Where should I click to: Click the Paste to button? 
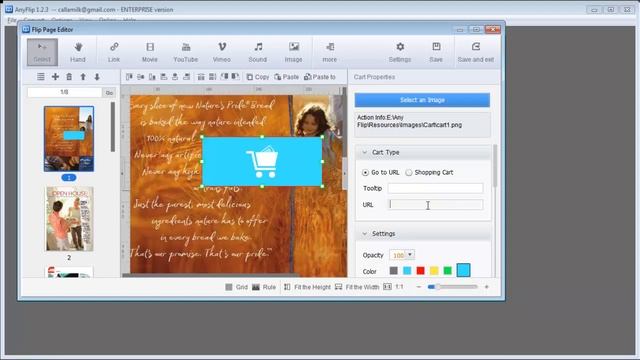320,77
